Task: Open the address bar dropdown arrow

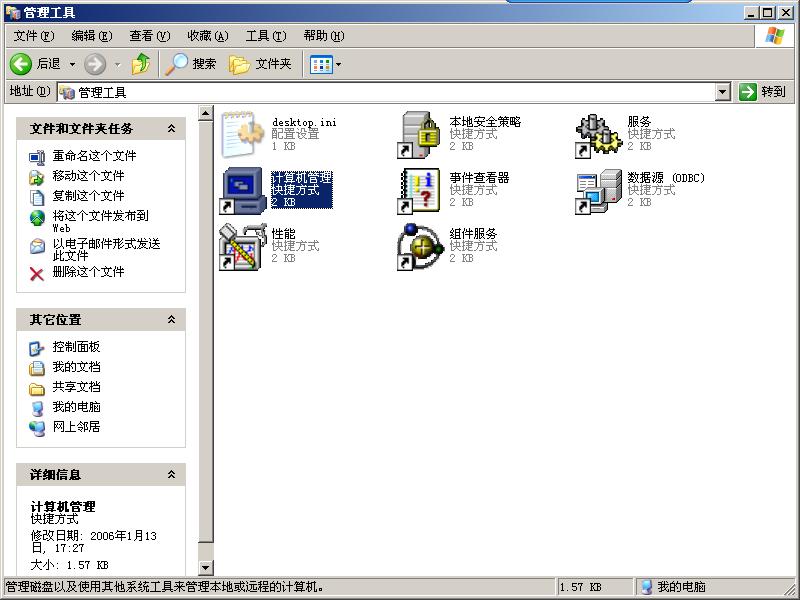Action: point(722,92)
